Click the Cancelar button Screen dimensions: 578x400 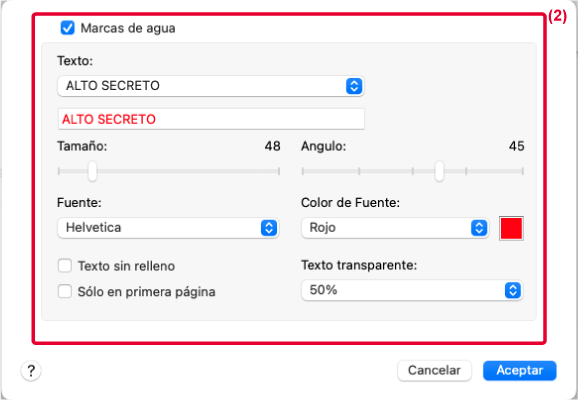[434, 370]
